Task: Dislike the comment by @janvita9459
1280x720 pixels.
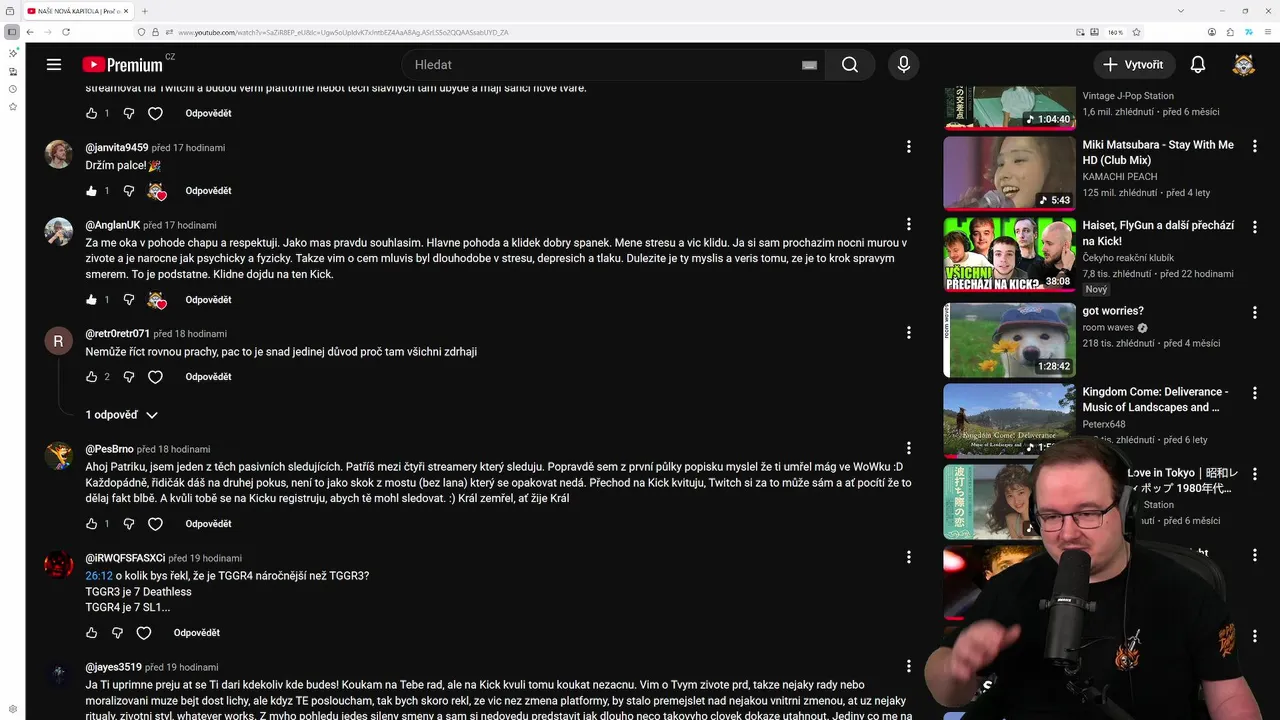Action: coord(129,191)
